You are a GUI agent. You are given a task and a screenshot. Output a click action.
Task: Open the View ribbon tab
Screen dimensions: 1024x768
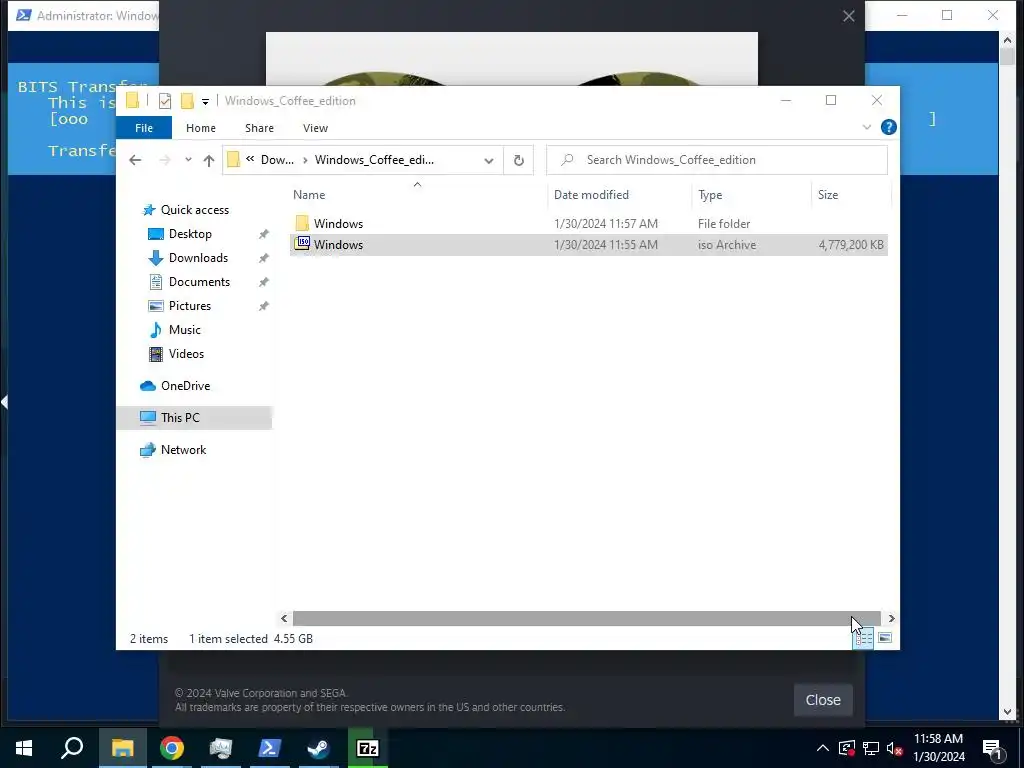(315, 128)
